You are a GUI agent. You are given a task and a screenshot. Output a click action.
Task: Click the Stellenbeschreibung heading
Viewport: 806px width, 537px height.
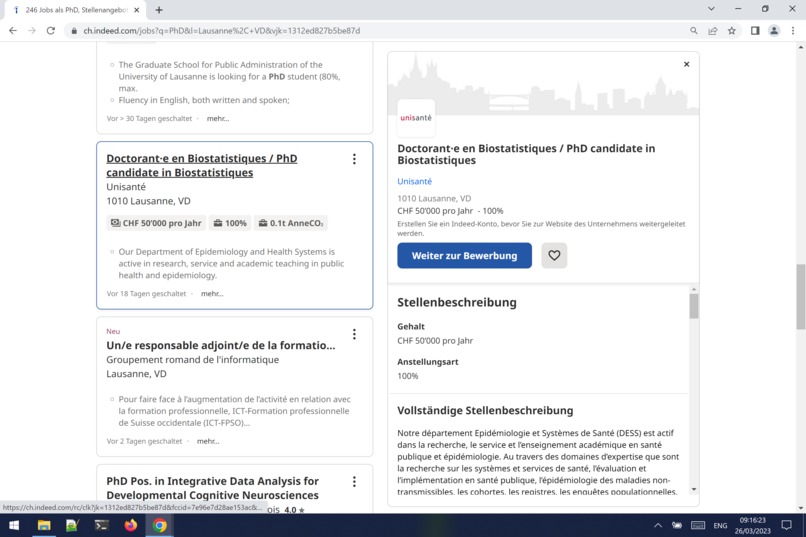tap(456, 302)
